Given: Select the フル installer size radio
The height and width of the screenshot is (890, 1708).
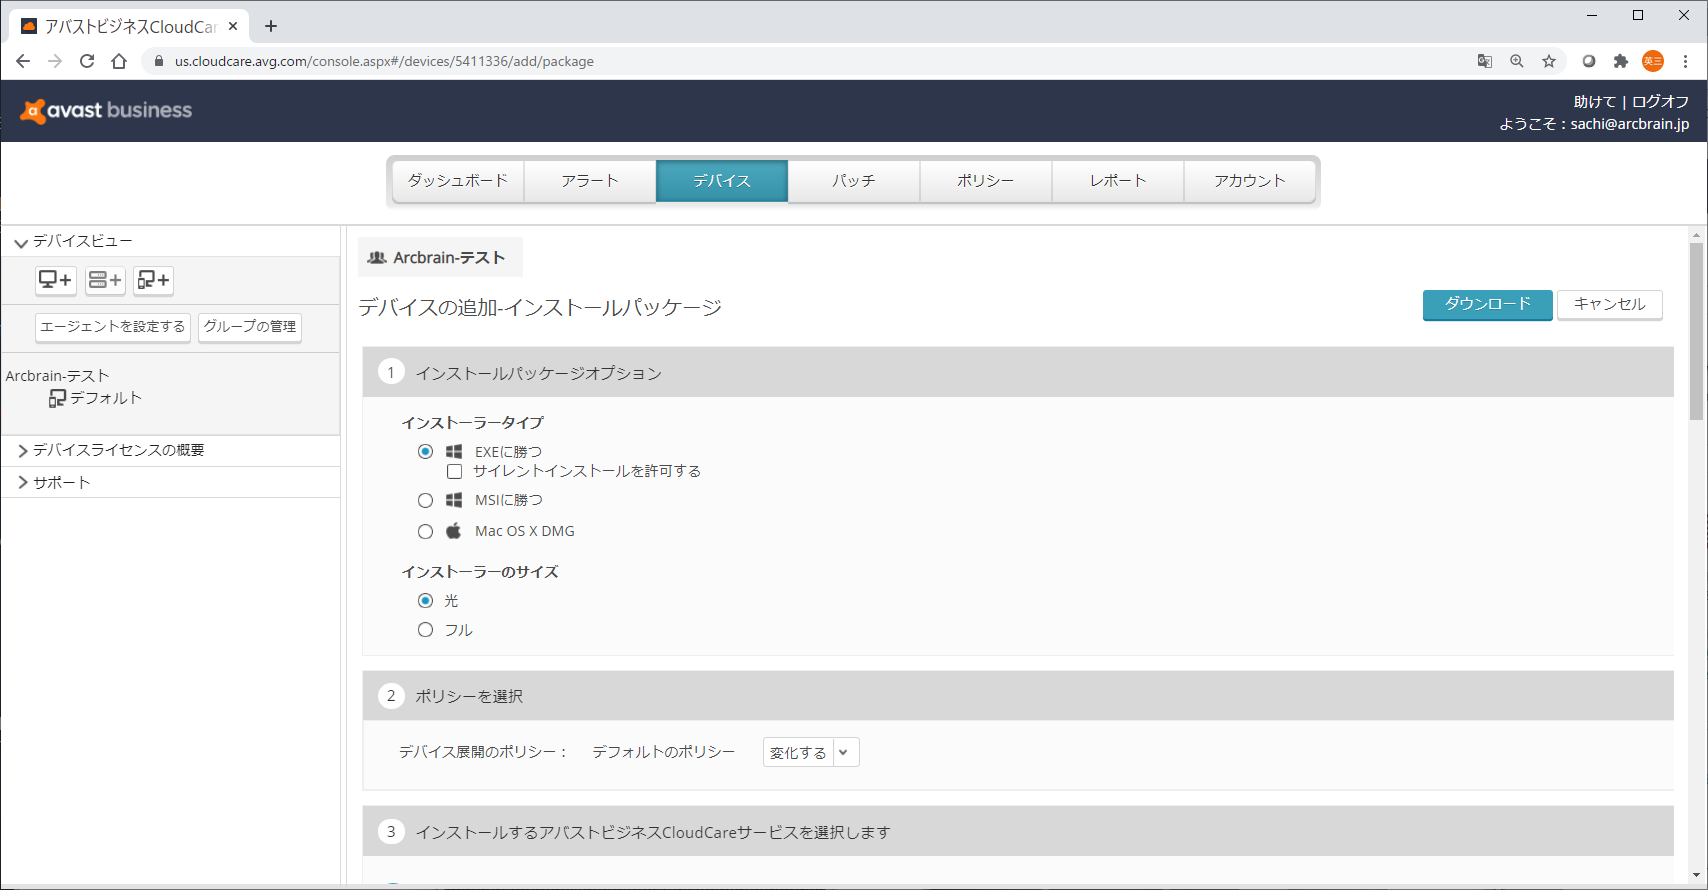Looking at the screenshot, I should click(x=425, y=630).
